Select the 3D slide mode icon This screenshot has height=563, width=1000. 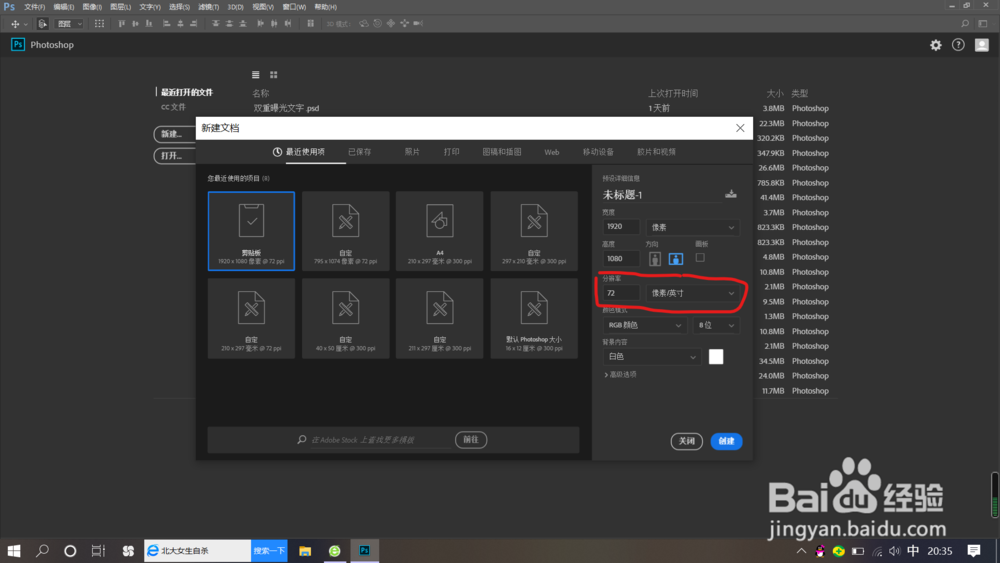pos(404,24)
